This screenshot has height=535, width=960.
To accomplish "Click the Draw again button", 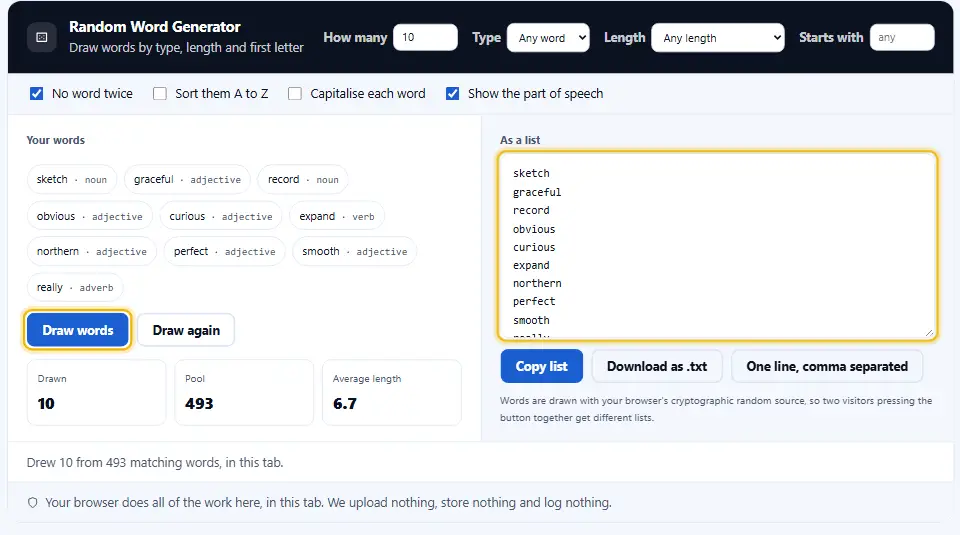I will click(186, 330).
